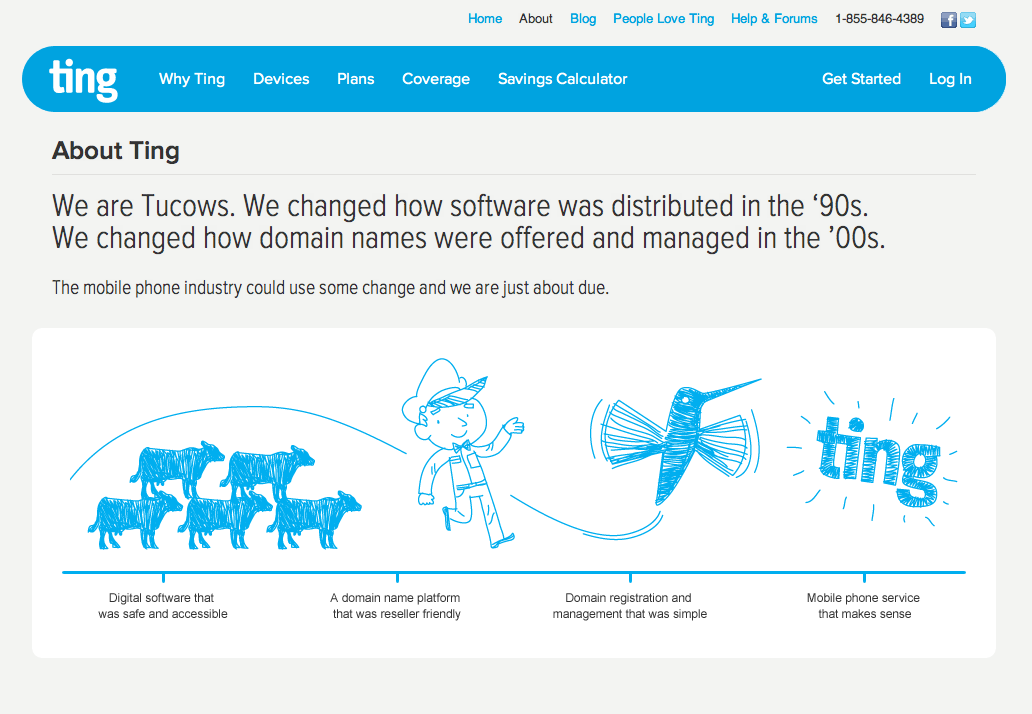Open the Plans section

coord(356,79)
